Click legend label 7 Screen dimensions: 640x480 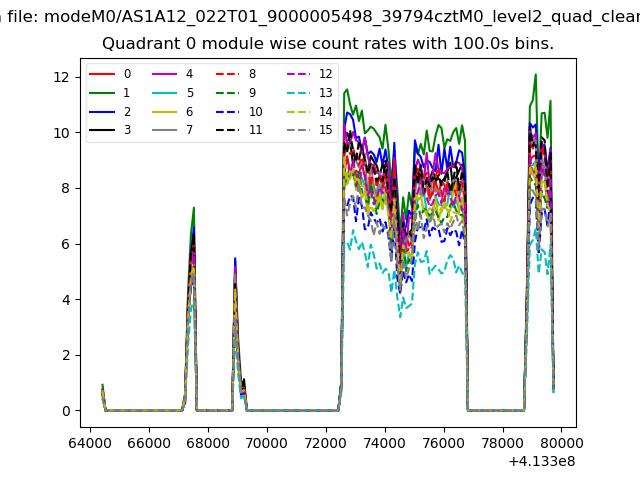190,130
